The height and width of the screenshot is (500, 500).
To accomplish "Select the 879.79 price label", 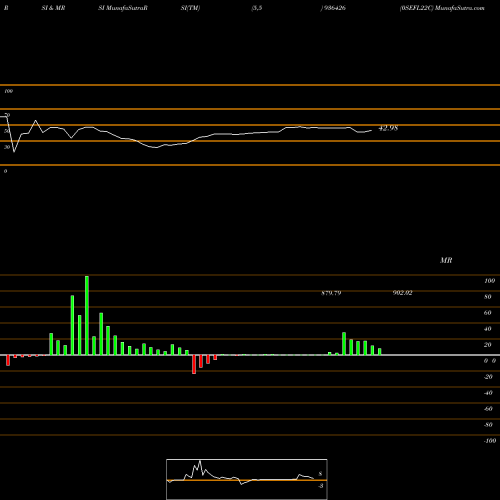I will click(331, 293).
